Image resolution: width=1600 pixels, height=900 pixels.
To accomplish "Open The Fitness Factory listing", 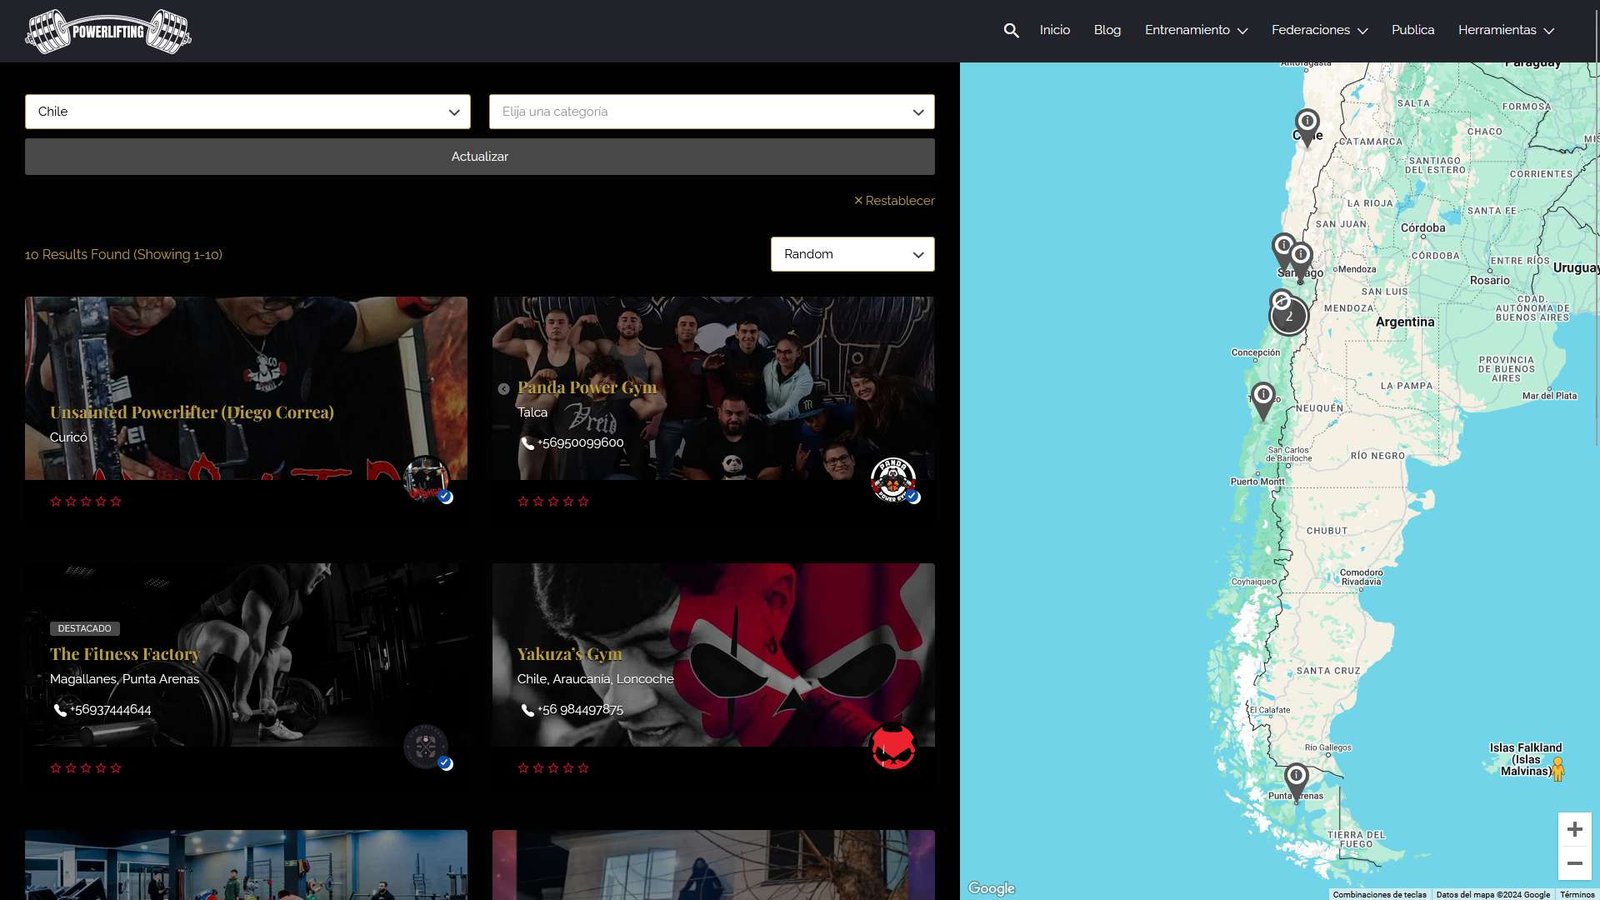I will 125,654.
